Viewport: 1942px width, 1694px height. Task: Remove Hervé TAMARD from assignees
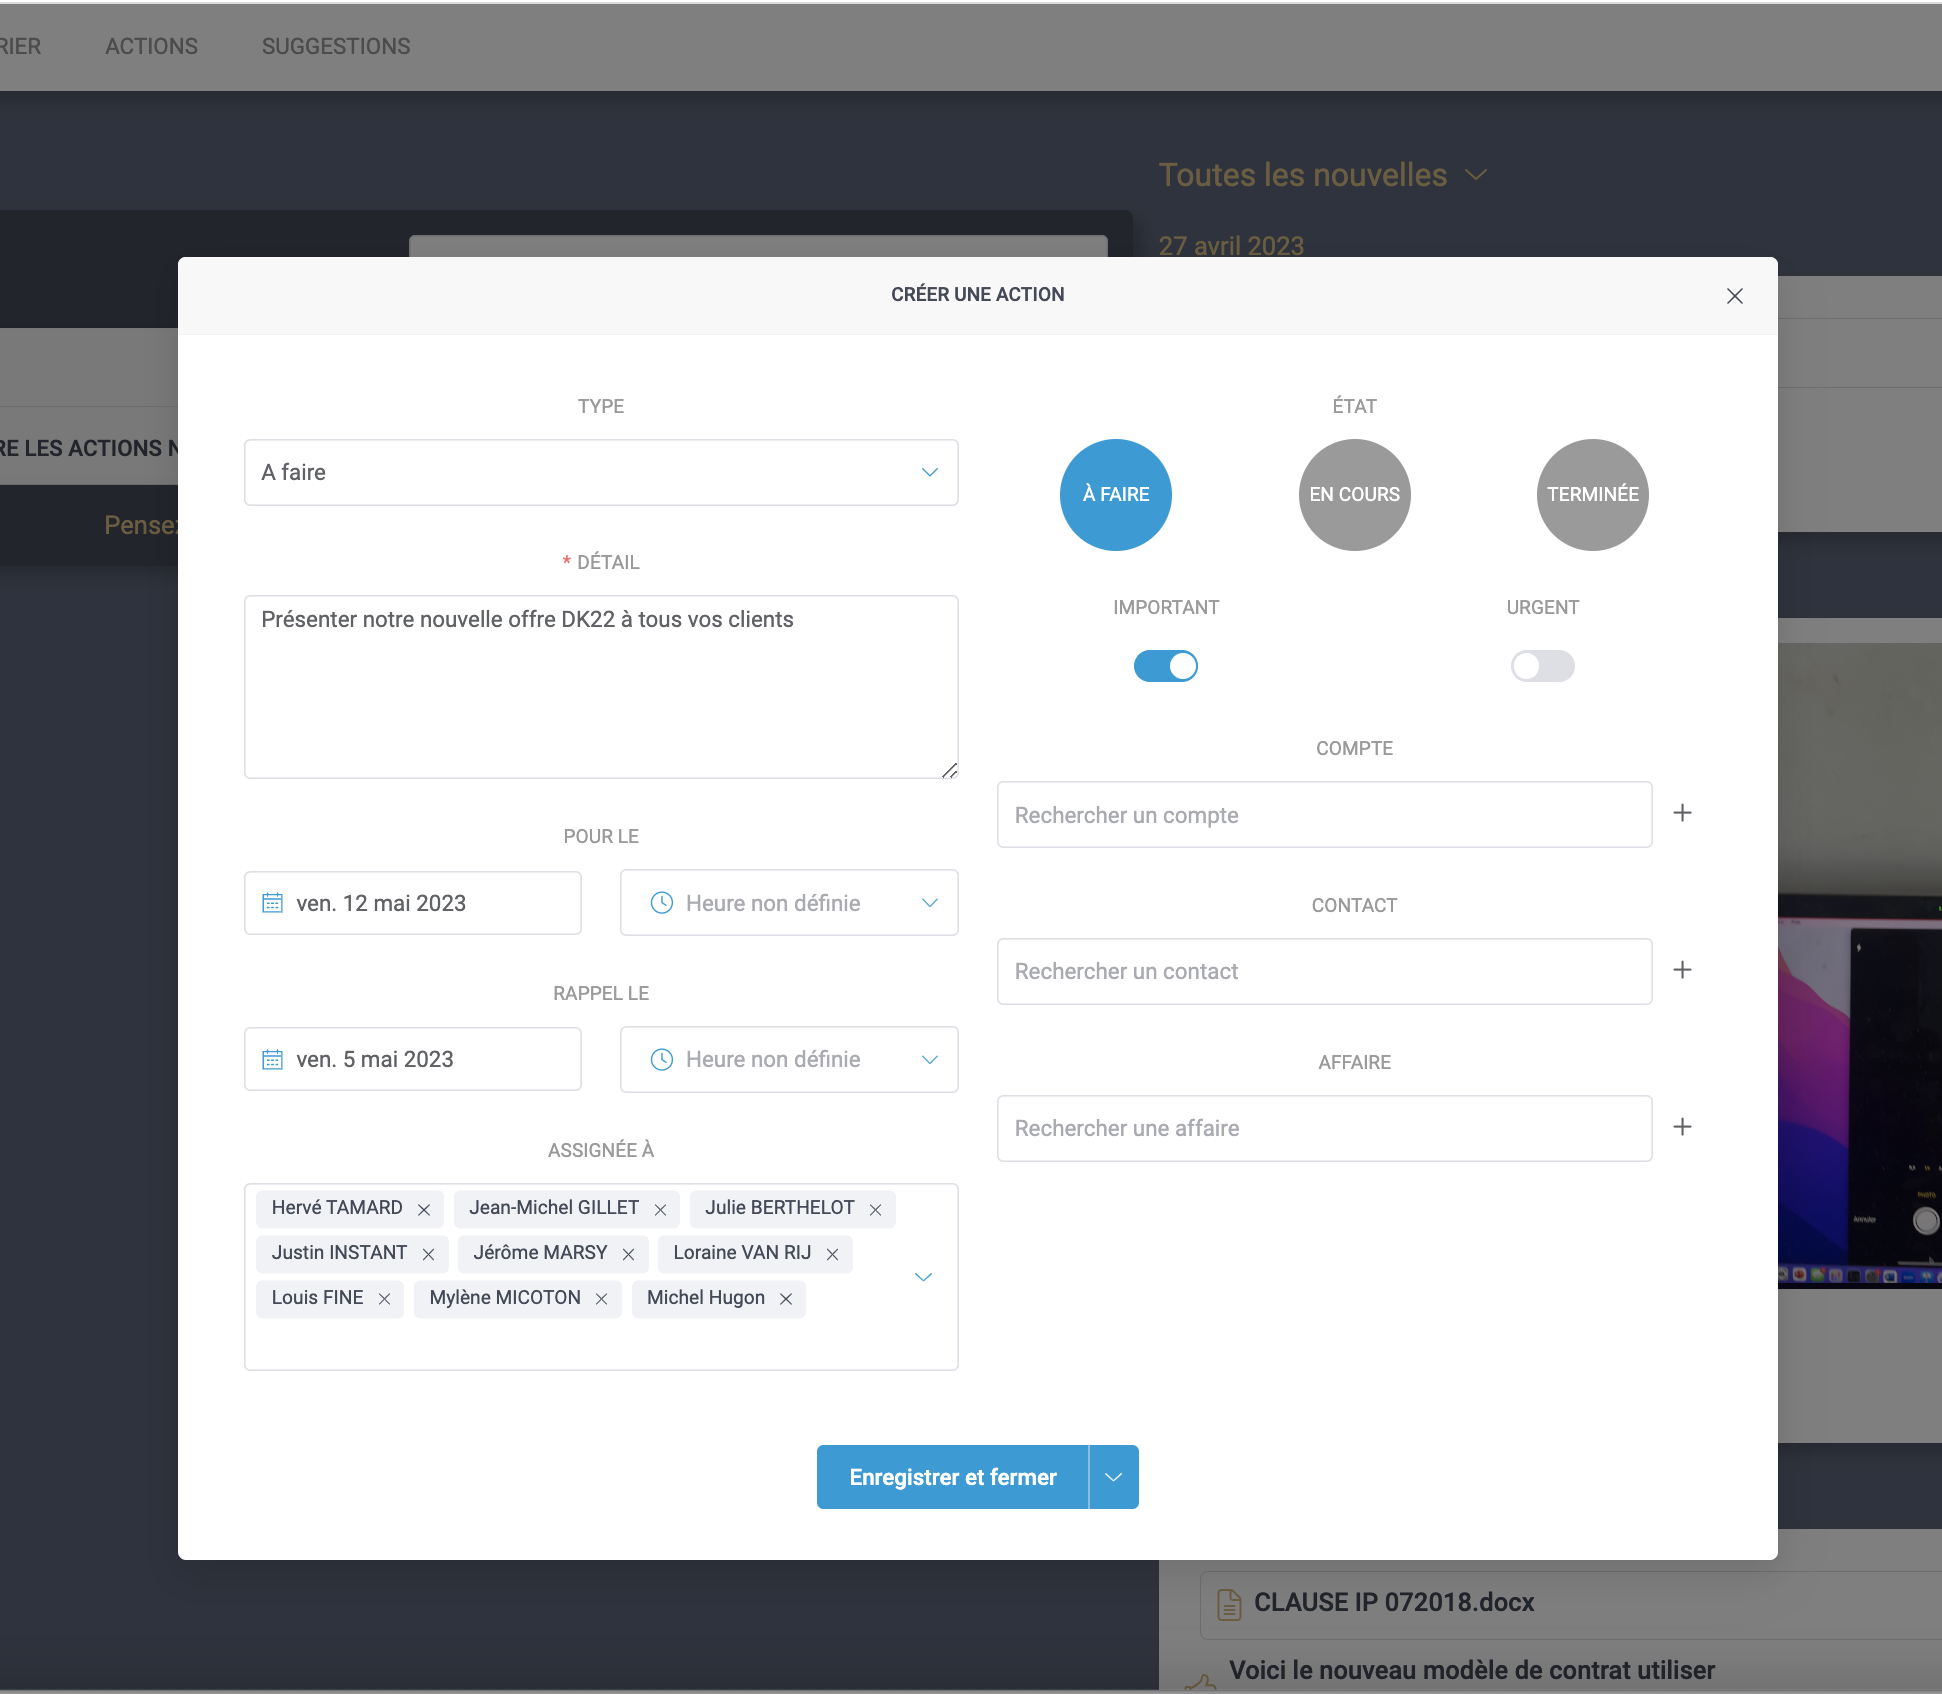coord(424,1210)
